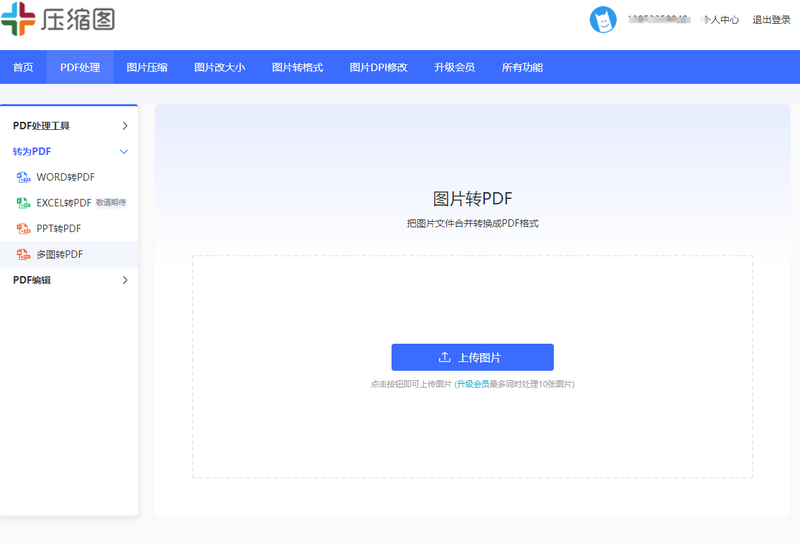Click the 退出登录 link
This screenshot has height=544, width=800.
click(771, 19)
